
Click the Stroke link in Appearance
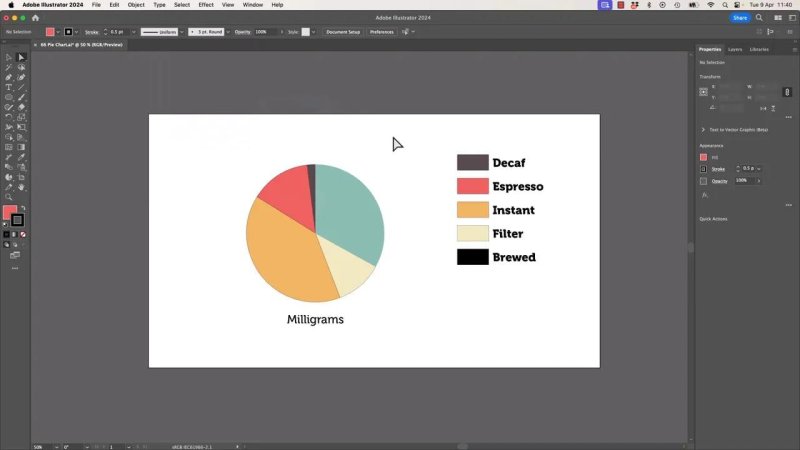[x=718, y=169]
